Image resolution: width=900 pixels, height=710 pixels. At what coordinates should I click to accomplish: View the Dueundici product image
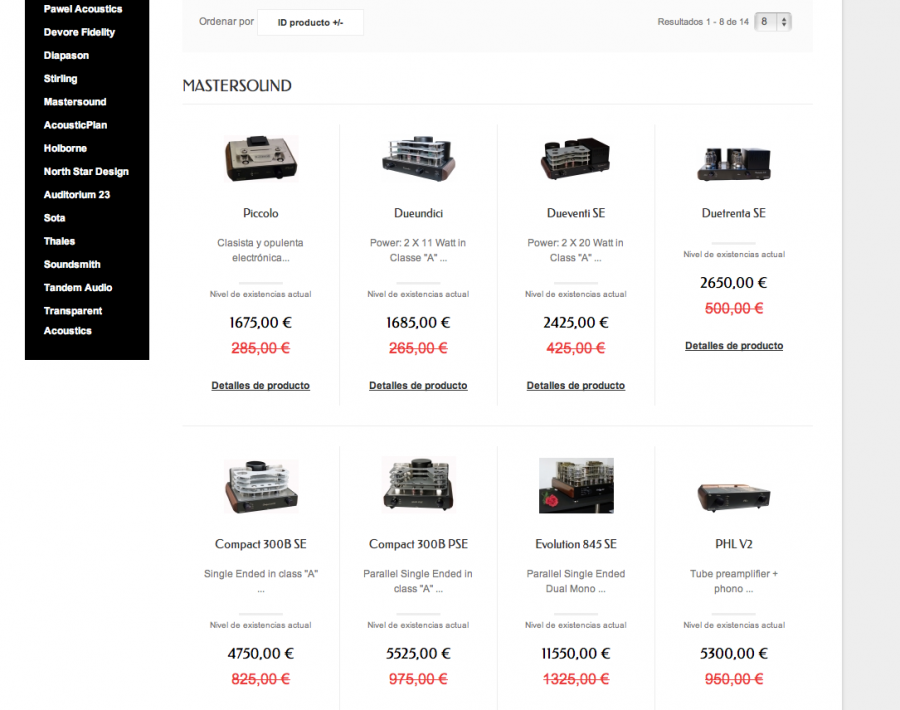tap(418, 158)
